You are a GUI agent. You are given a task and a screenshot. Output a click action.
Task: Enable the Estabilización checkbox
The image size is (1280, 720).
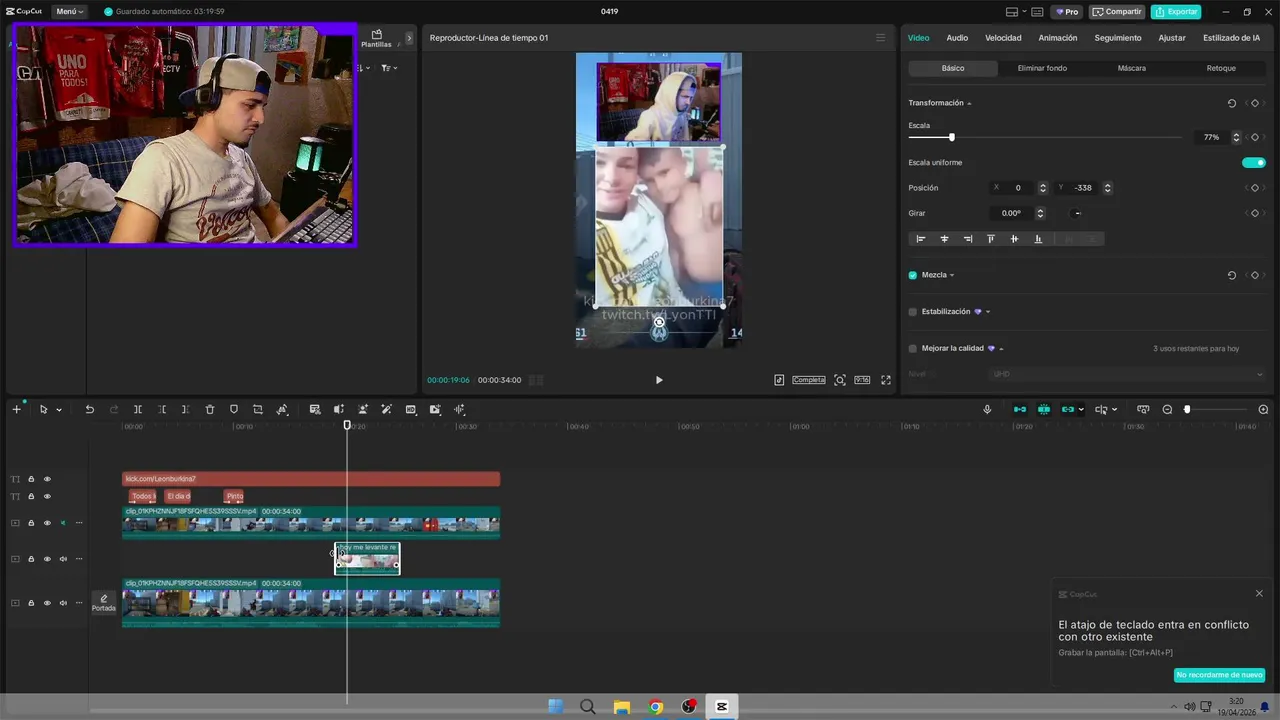[913, 312]
